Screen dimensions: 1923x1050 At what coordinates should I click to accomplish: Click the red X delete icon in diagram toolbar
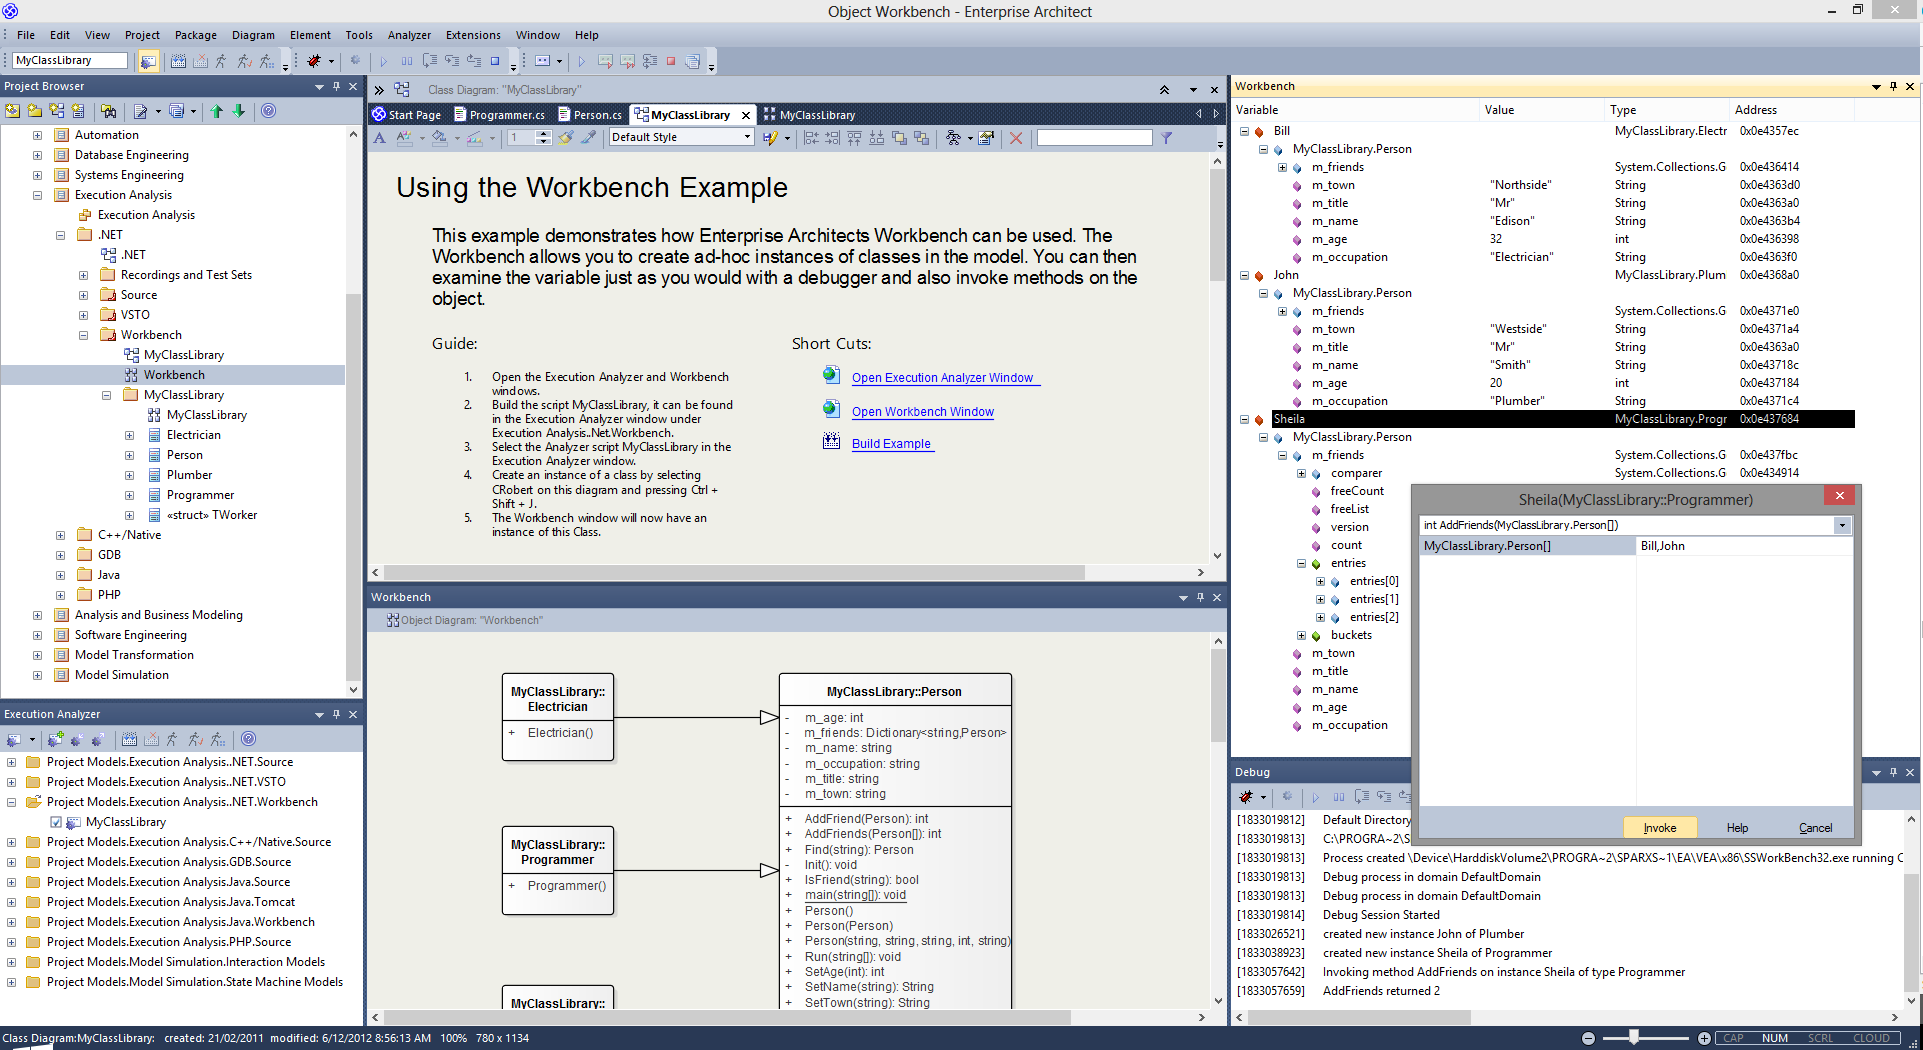tap(1016, 138)
